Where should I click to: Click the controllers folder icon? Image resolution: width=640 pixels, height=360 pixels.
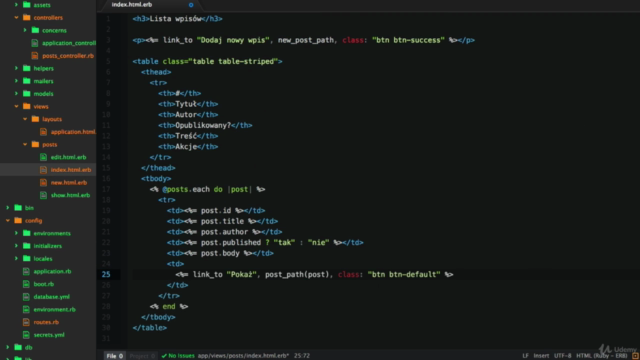pos(27,18)
